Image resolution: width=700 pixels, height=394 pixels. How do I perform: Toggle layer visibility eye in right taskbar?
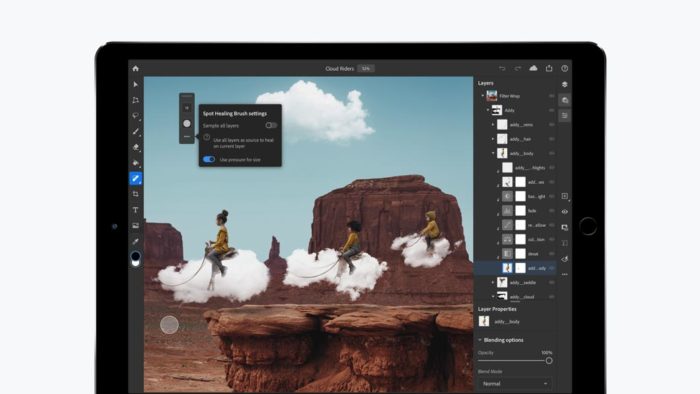coord(564,212)
